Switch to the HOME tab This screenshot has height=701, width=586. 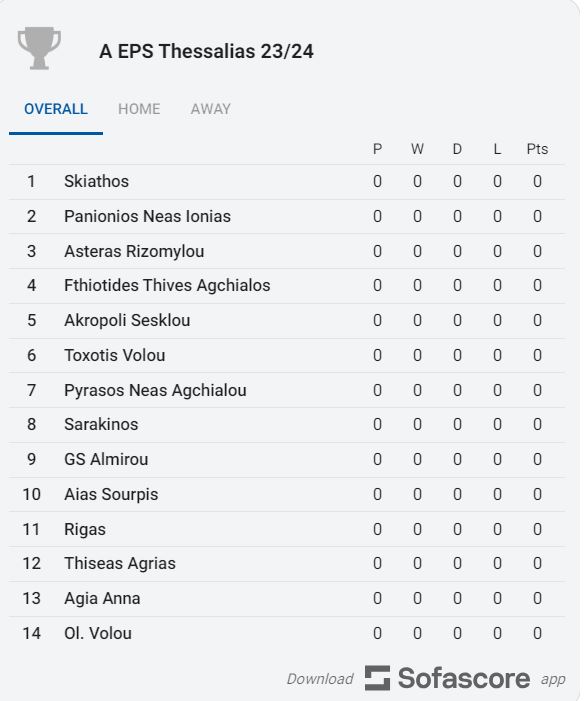click(x=139, y=109)
